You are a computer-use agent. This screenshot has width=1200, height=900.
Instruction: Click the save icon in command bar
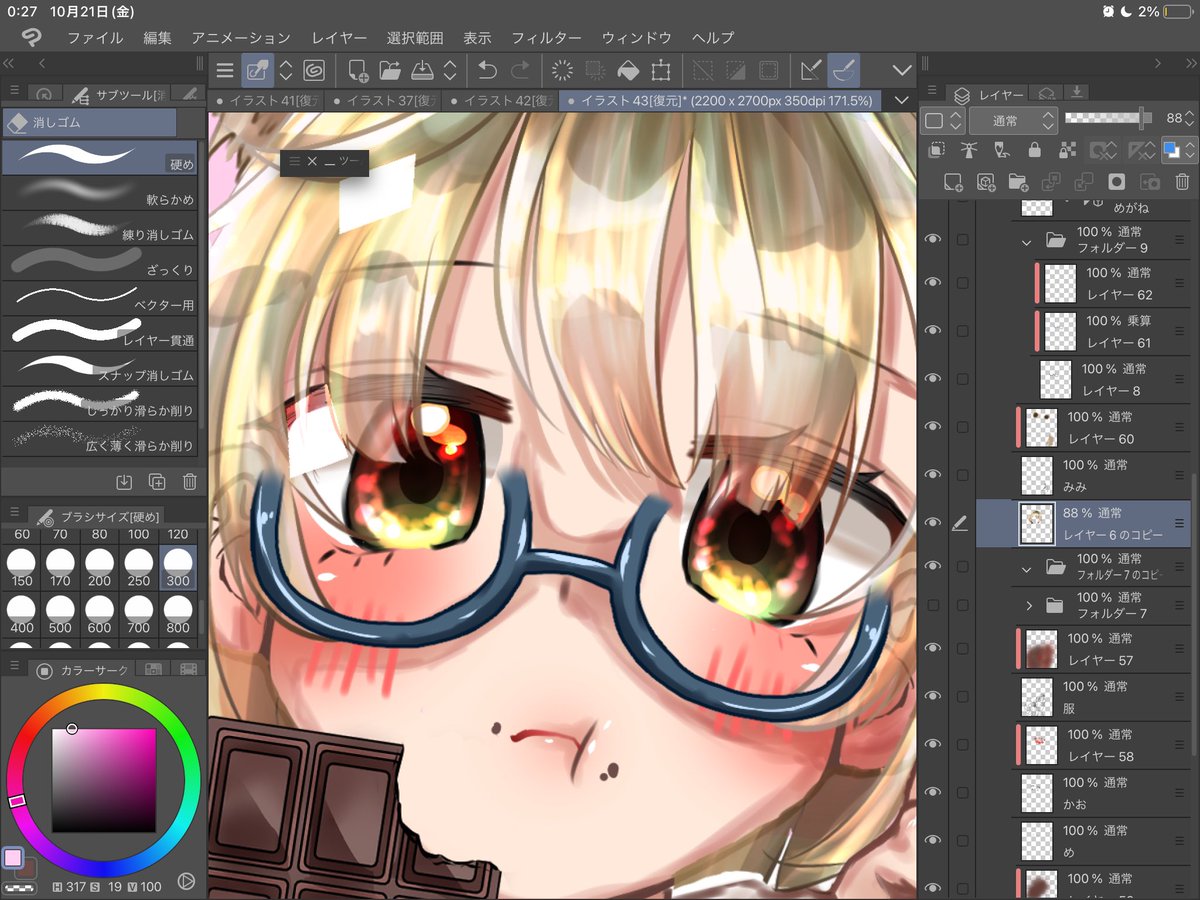tap(422, 70)
